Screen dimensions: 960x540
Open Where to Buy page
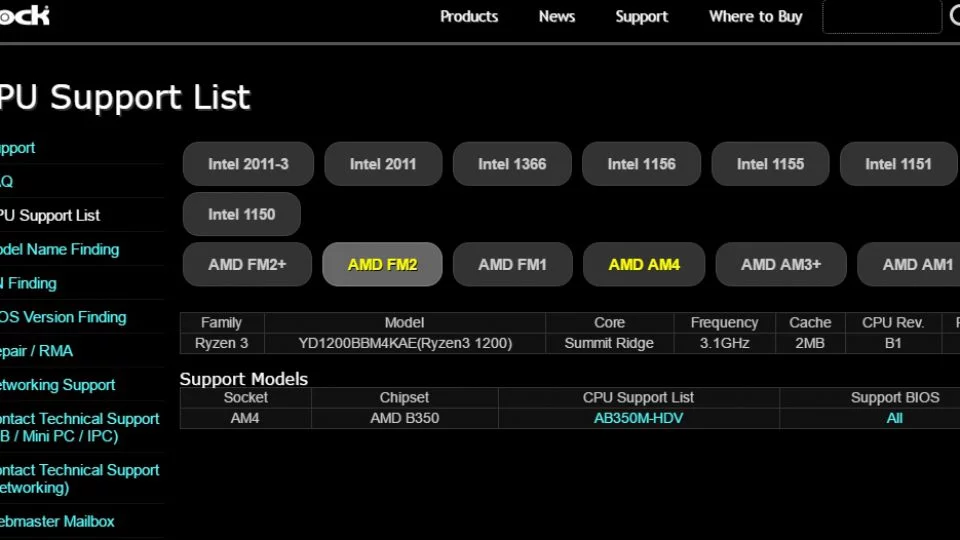tap(756, 17)
